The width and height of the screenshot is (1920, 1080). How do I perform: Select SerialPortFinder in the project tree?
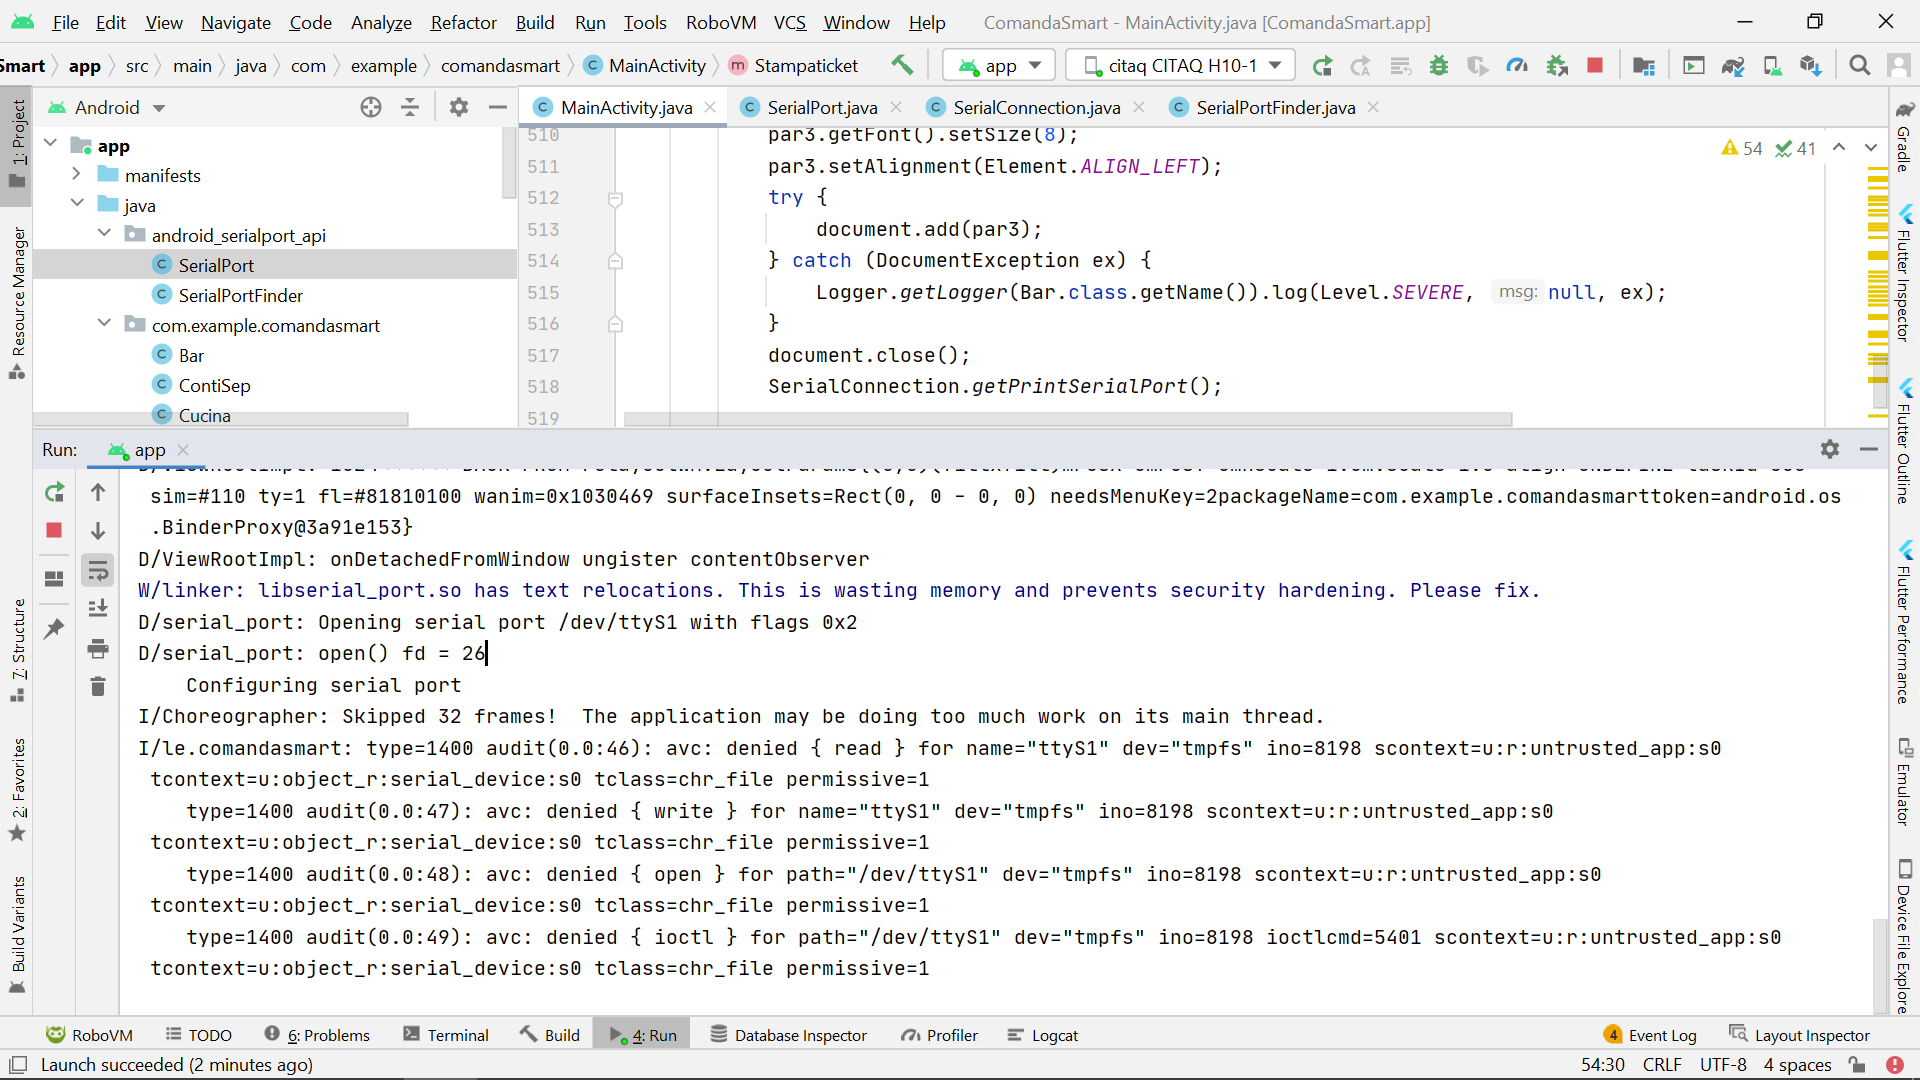pyautogui.click(x=240, y=295)
